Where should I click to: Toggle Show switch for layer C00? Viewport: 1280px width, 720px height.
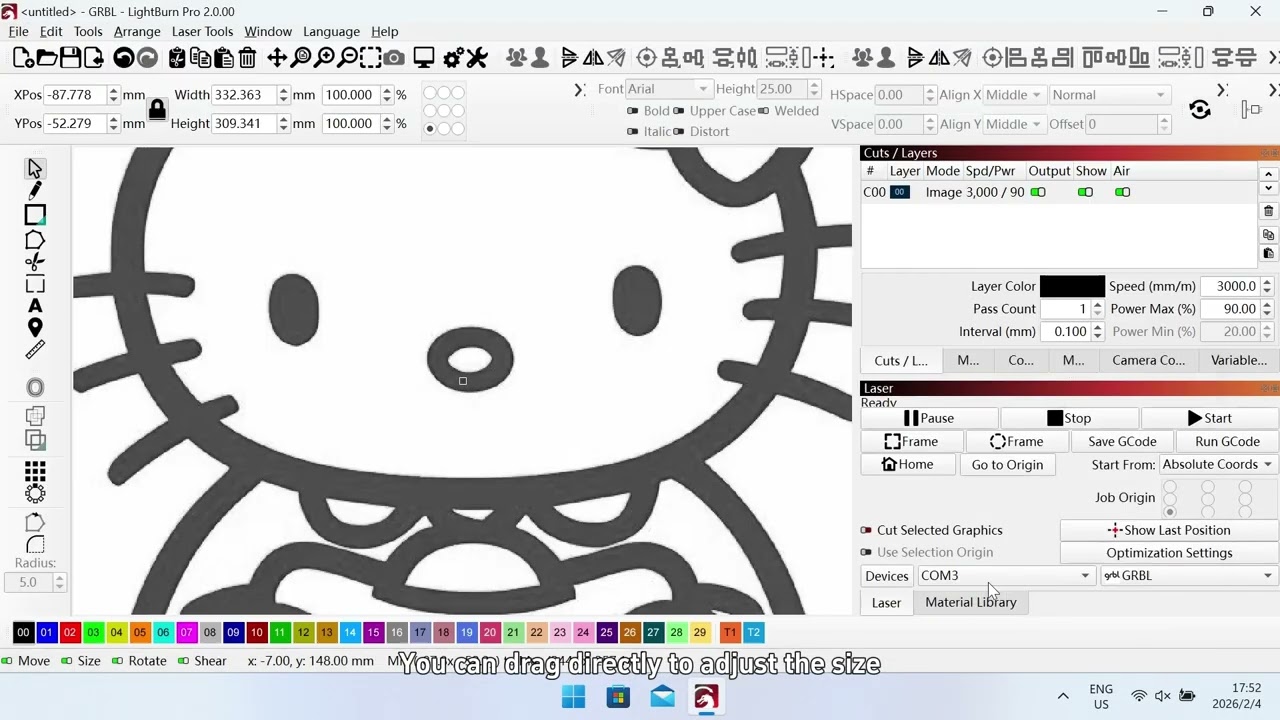pos(1085,192)
